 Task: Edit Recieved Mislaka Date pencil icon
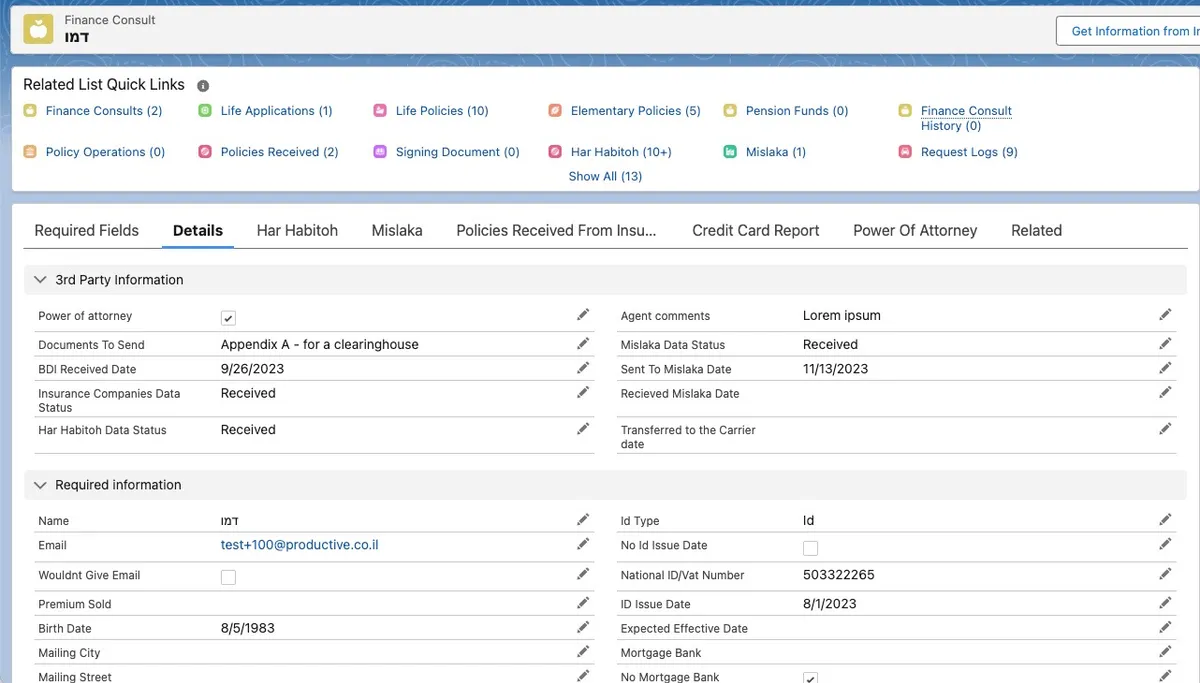pos(1165,393)
